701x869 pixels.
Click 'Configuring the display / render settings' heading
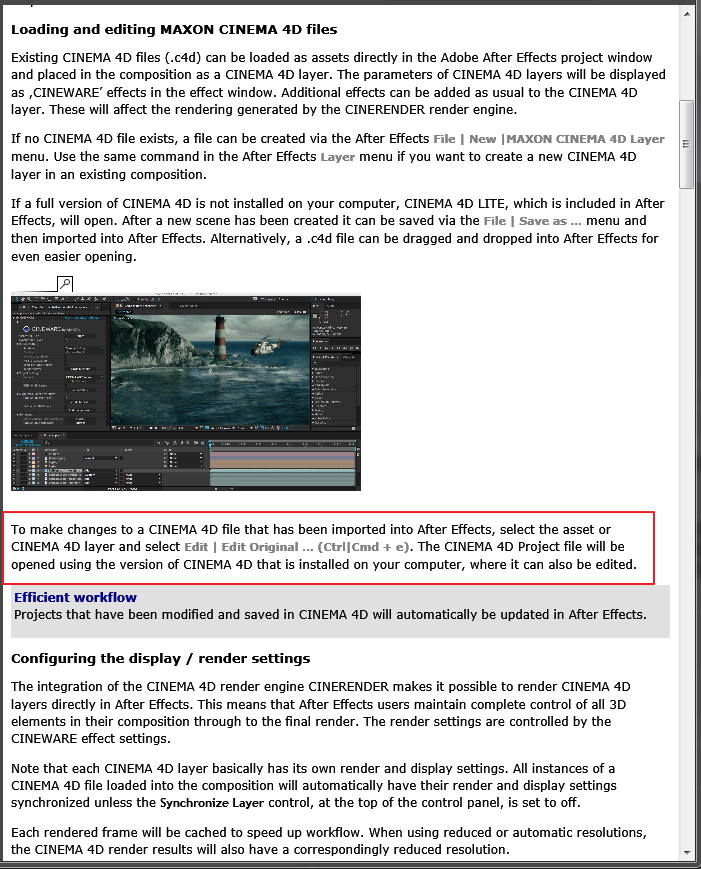tap(161, 658)
